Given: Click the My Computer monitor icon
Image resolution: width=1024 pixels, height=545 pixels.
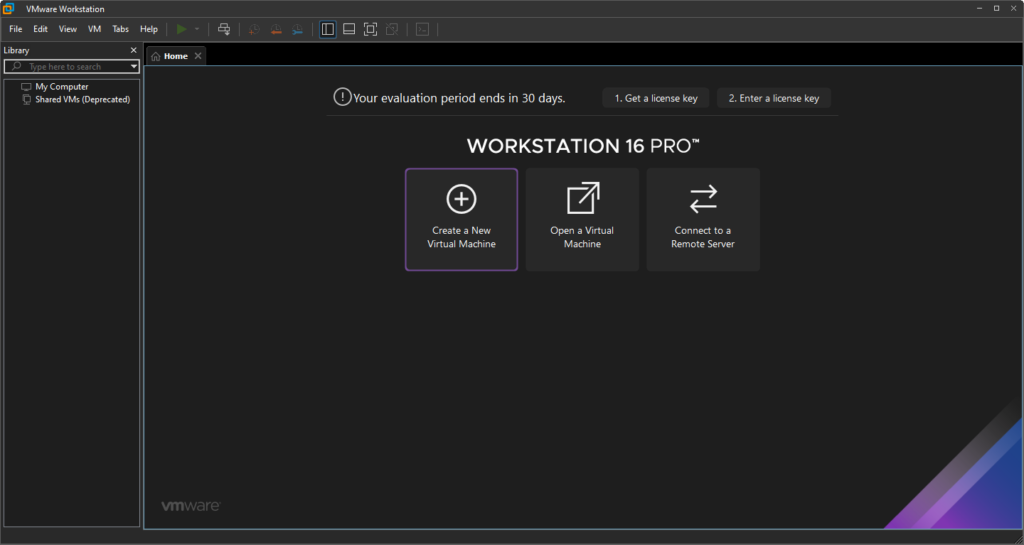Looking at the screenshot, I should (26, 86).
